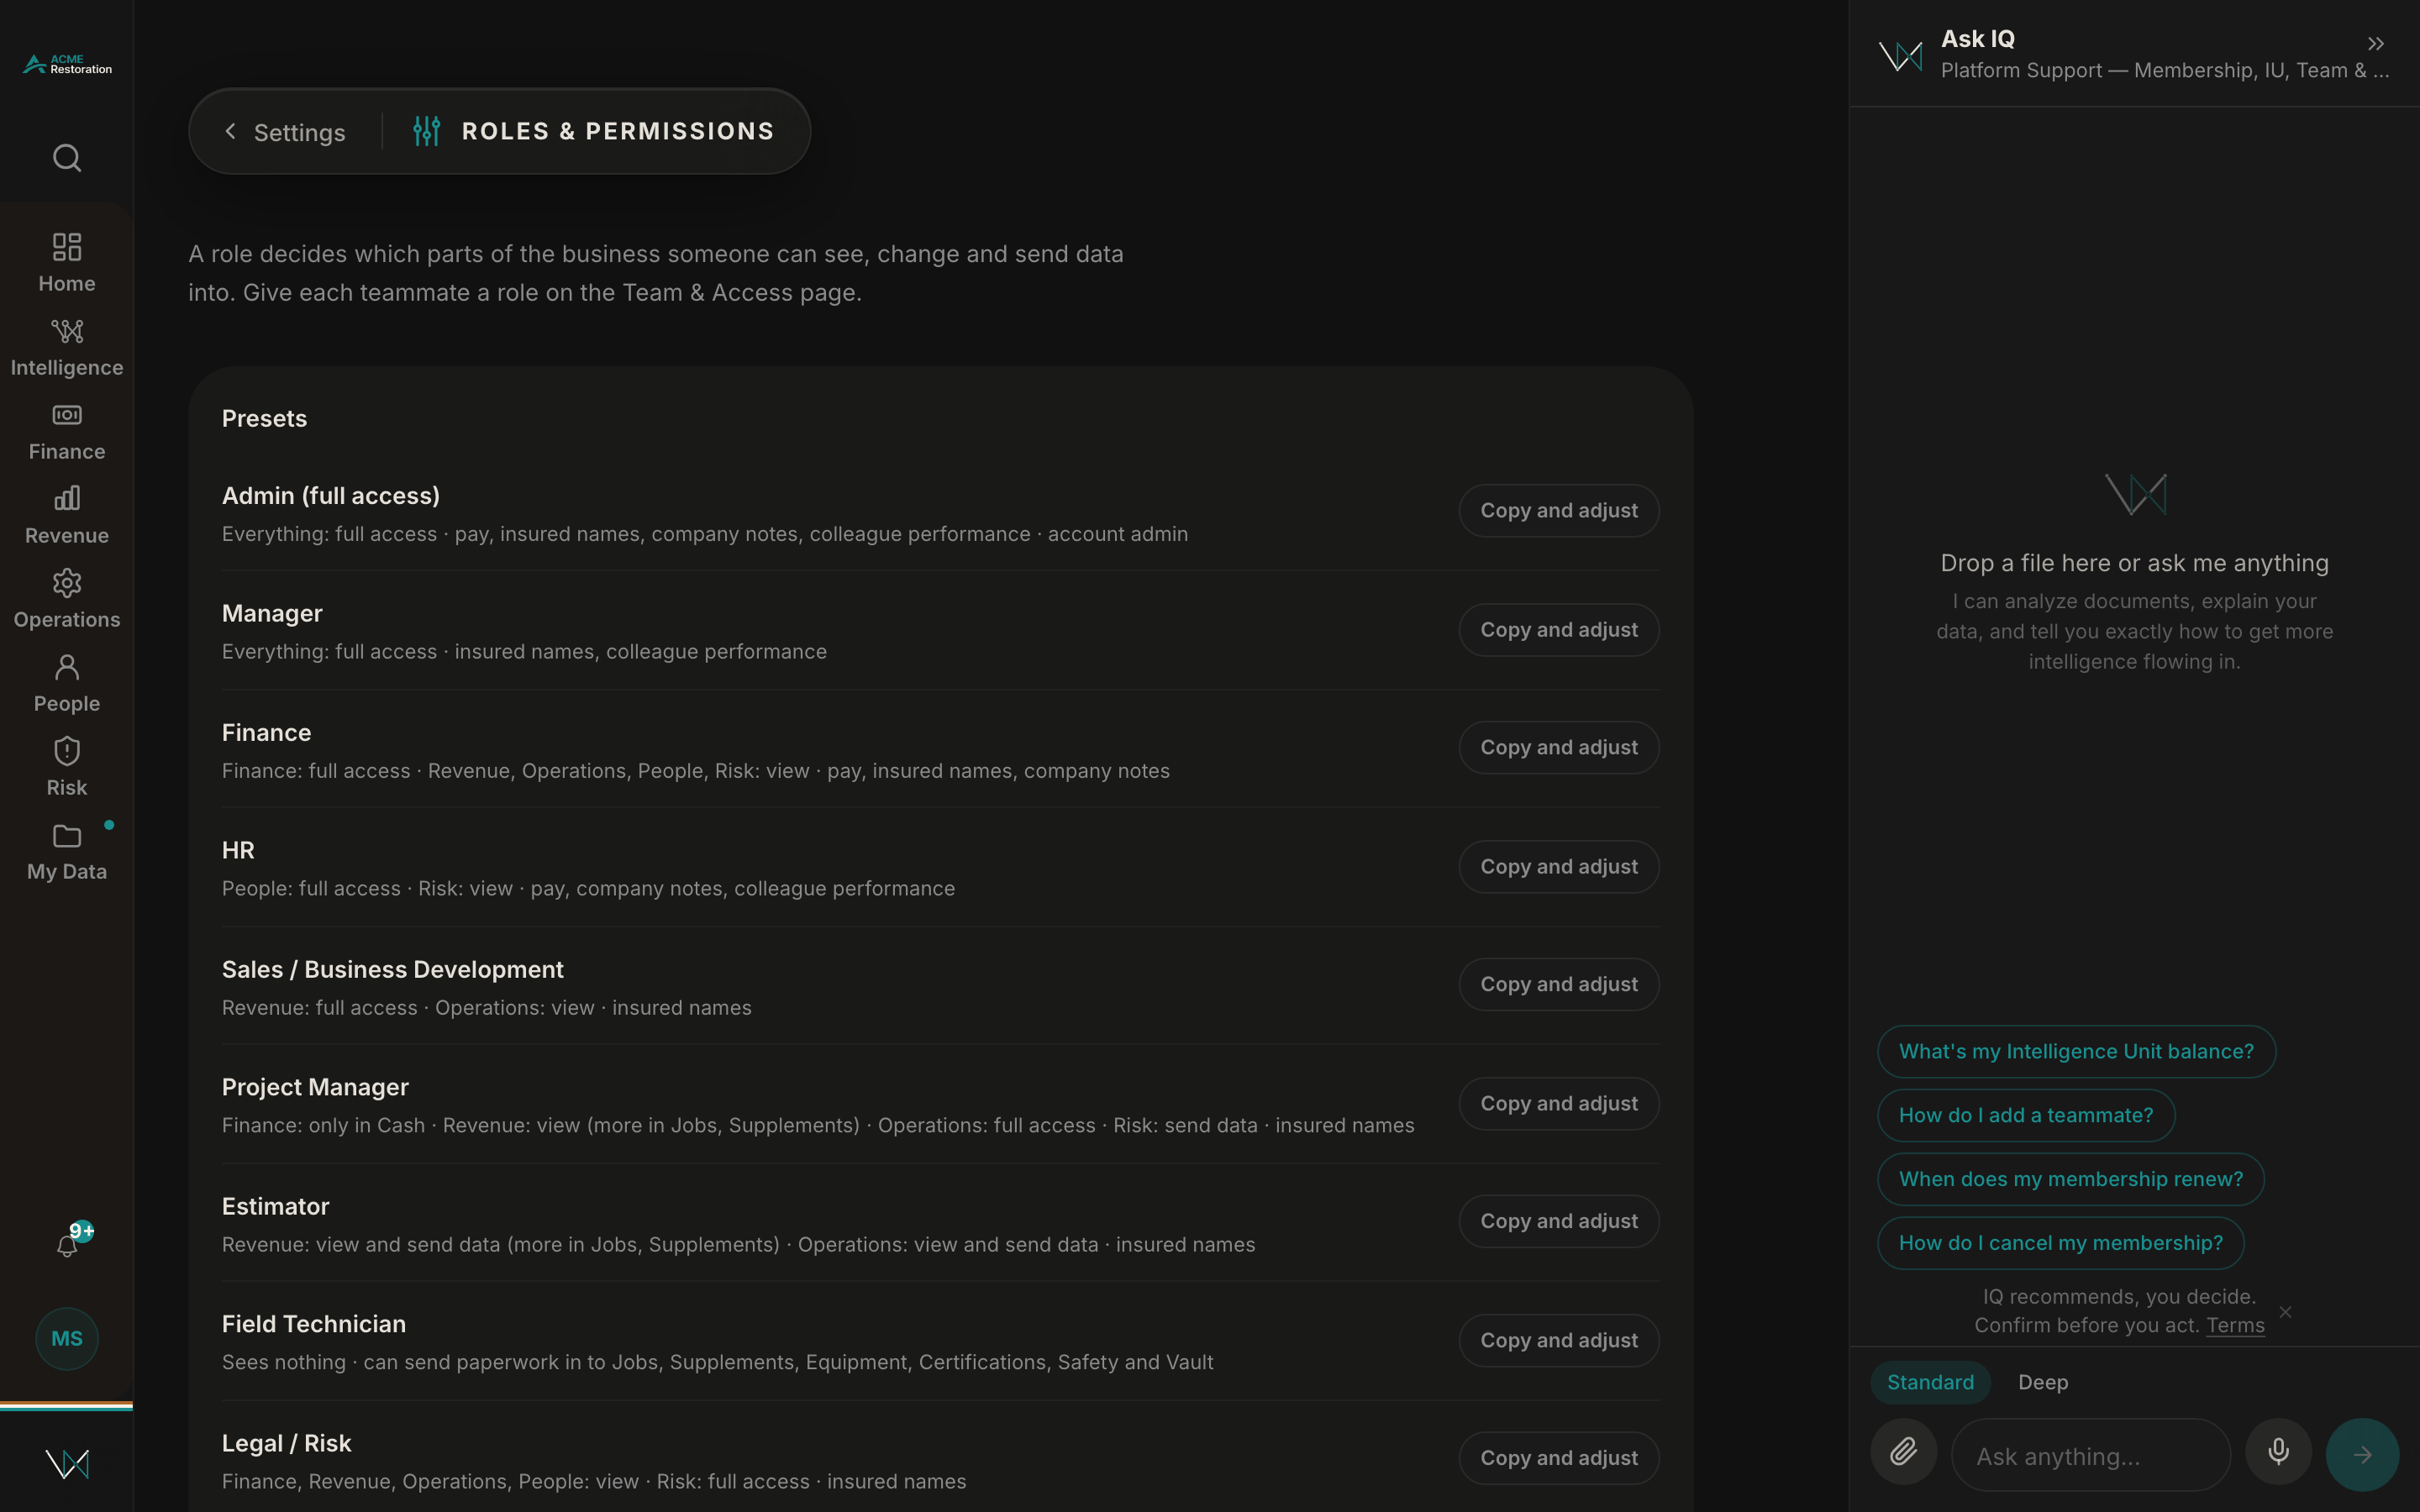The width and height of the screenshot is (2420, 1512).
Task: Copy and adjust the Field Technician preset
Action: (x=1559, y=1340)
